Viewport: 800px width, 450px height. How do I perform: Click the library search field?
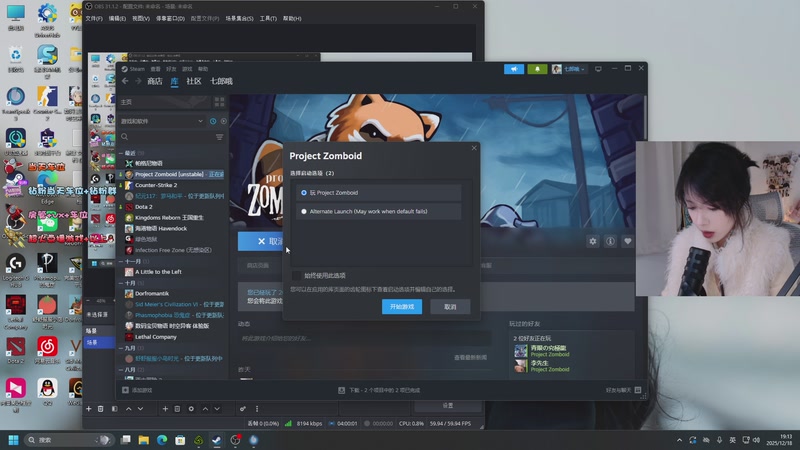coord(166,137)
